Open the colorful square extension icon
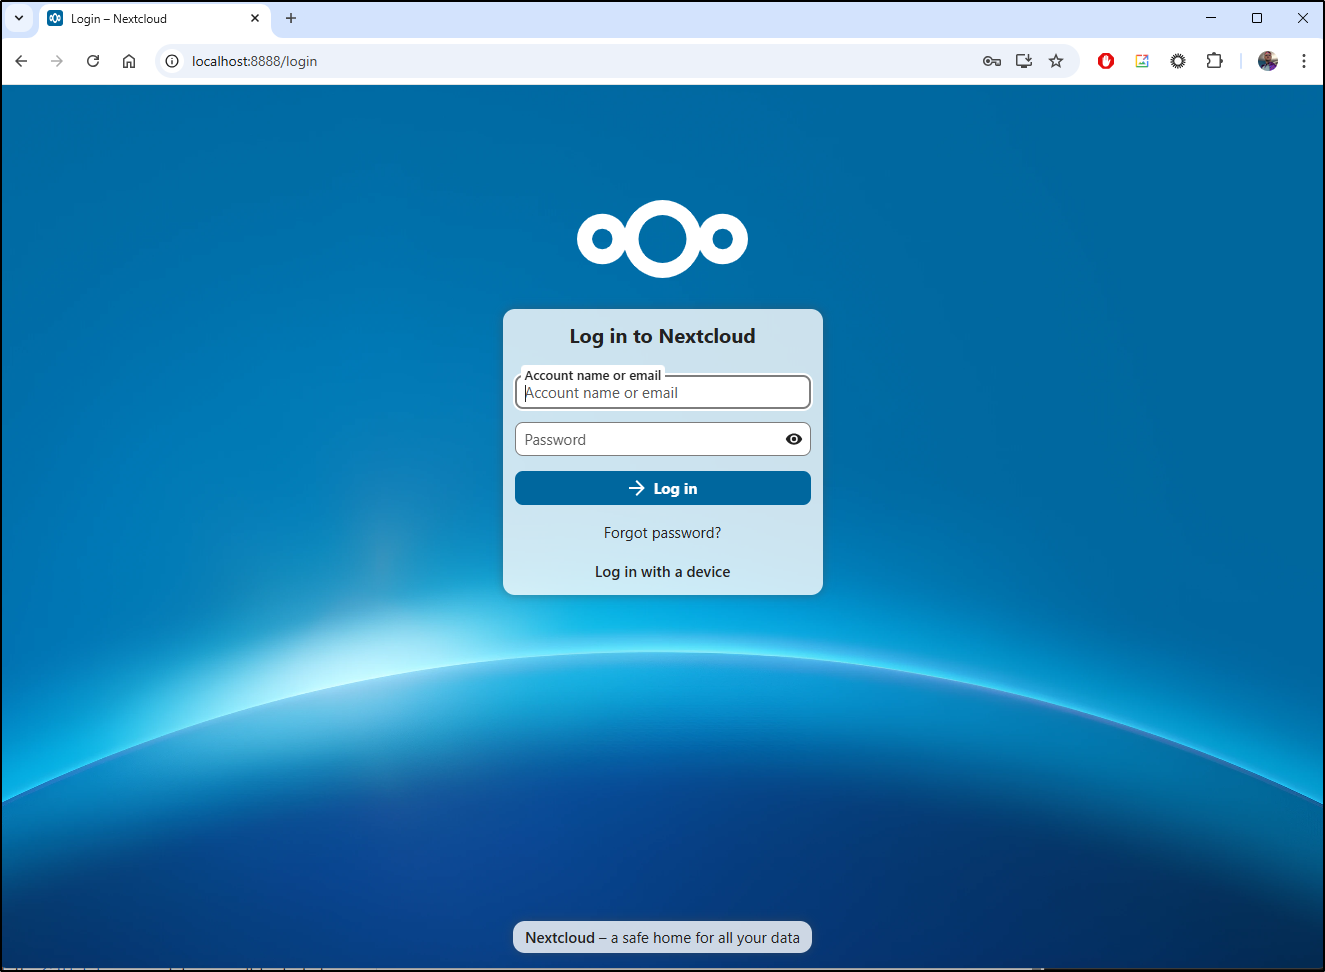 (1142, 61)
